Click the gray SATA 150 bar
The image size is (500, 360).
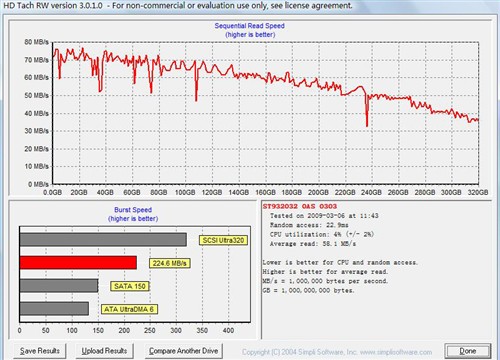59,286
